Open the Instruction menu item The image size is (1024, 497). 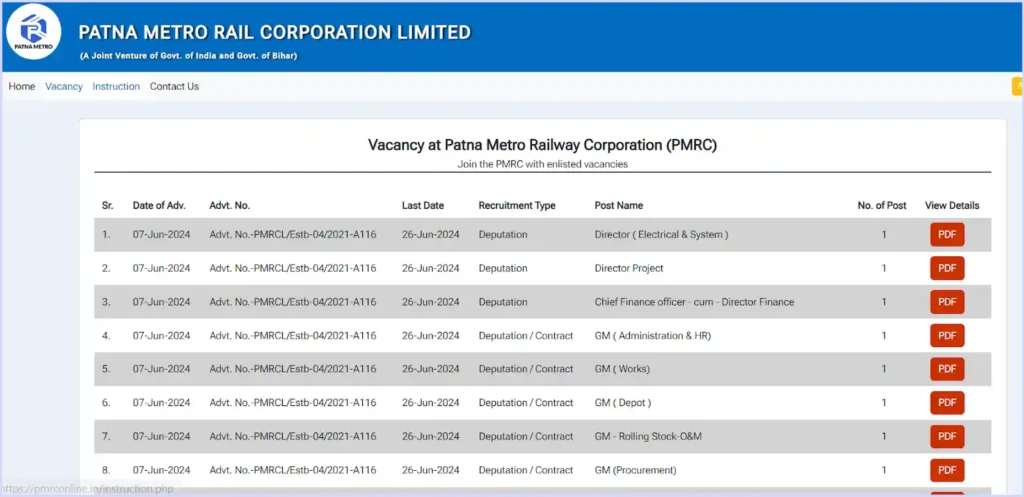pyautogui.click(x=116, y=86)
